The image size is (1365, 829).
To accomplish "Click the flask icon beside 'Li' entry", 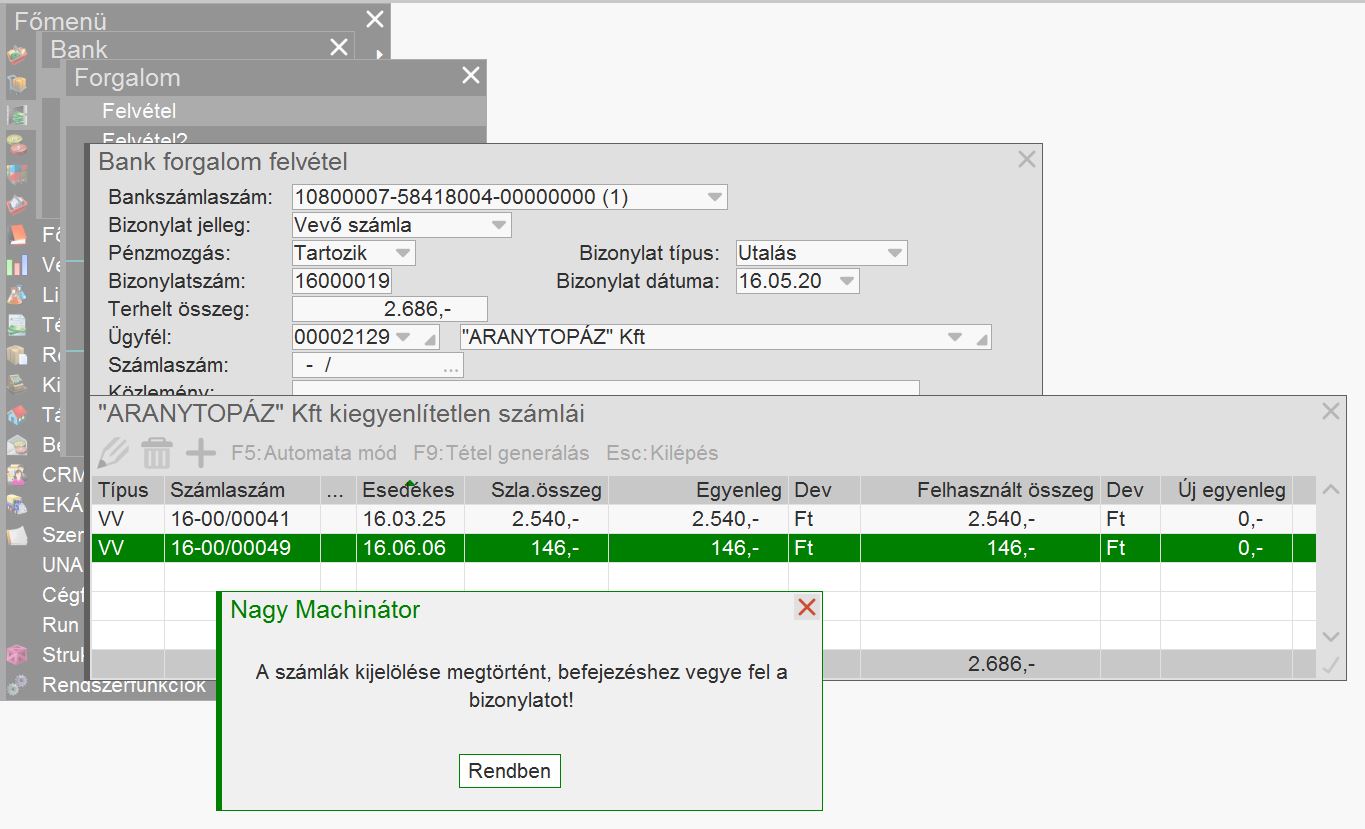I will tap(17, 296).
